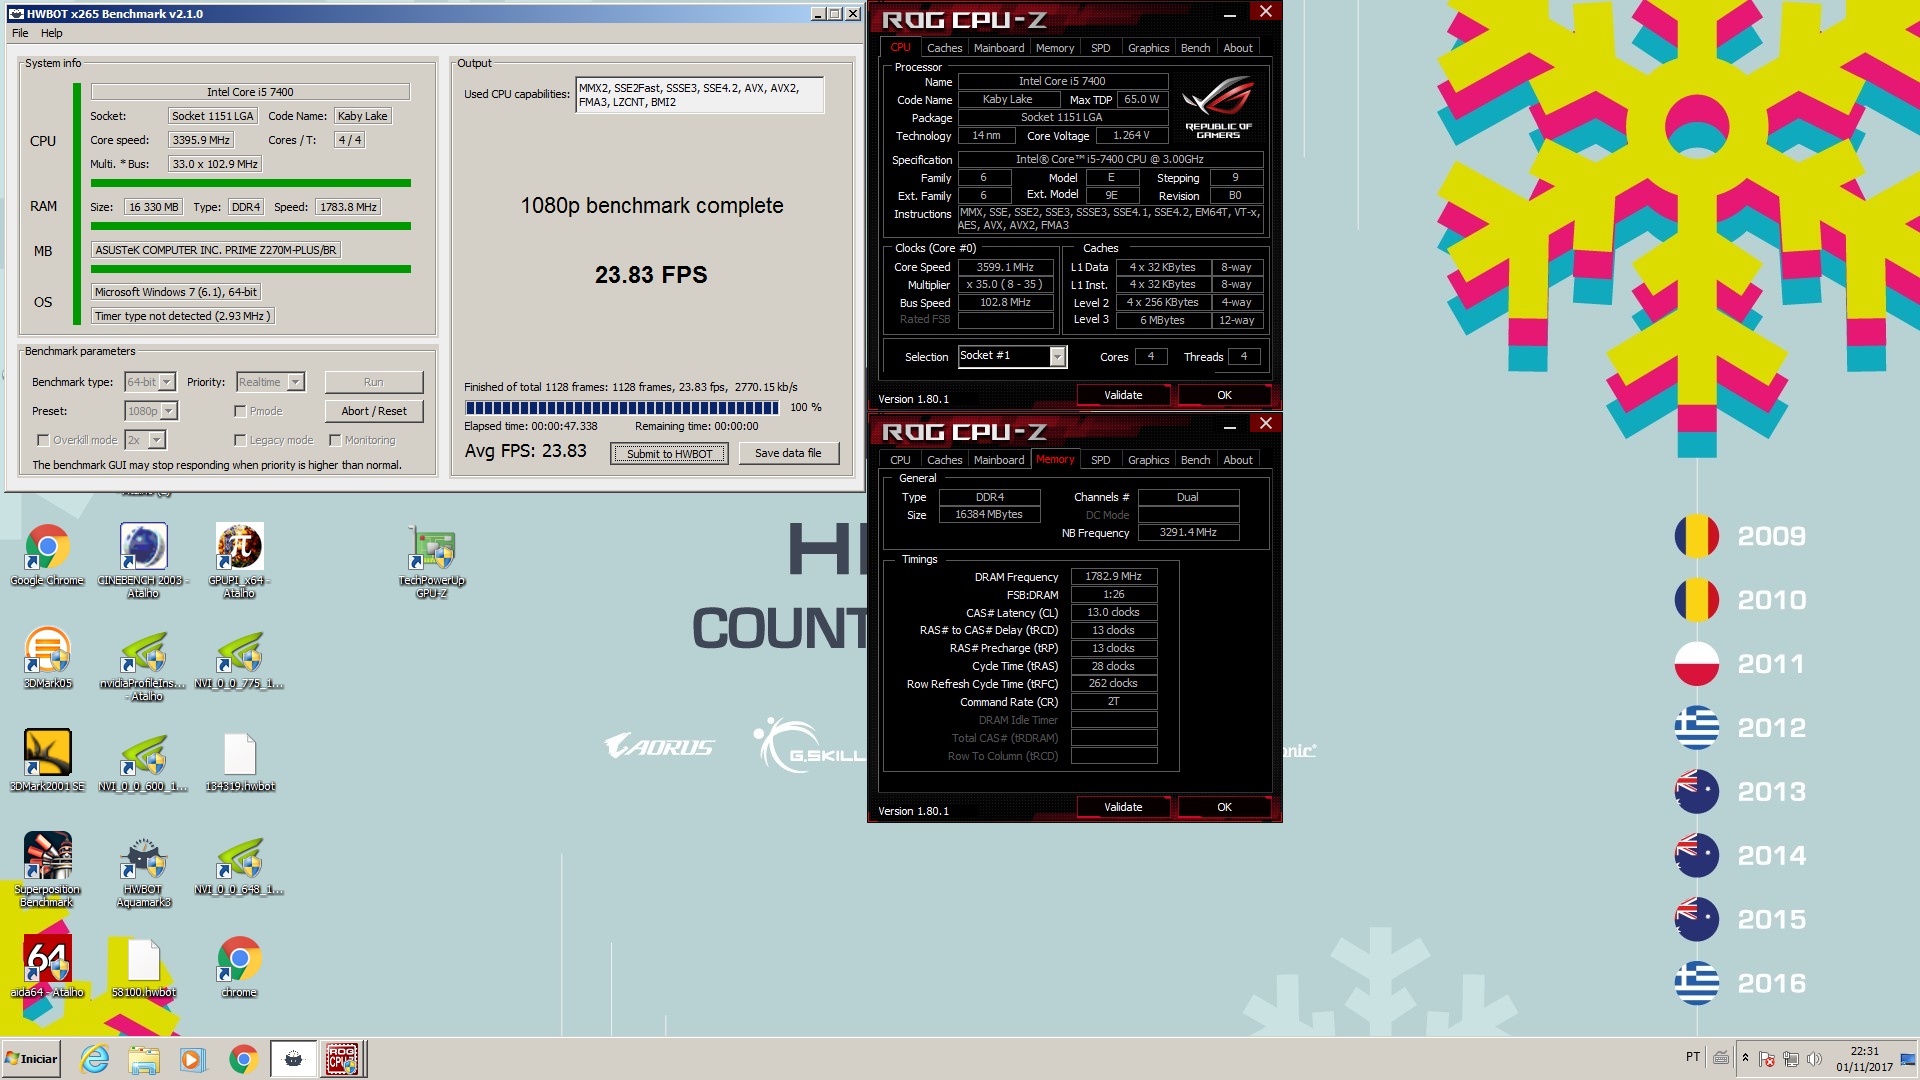
Task: Open Graphics tab in lower CPU-Z window
Action: click(1148, 460)
